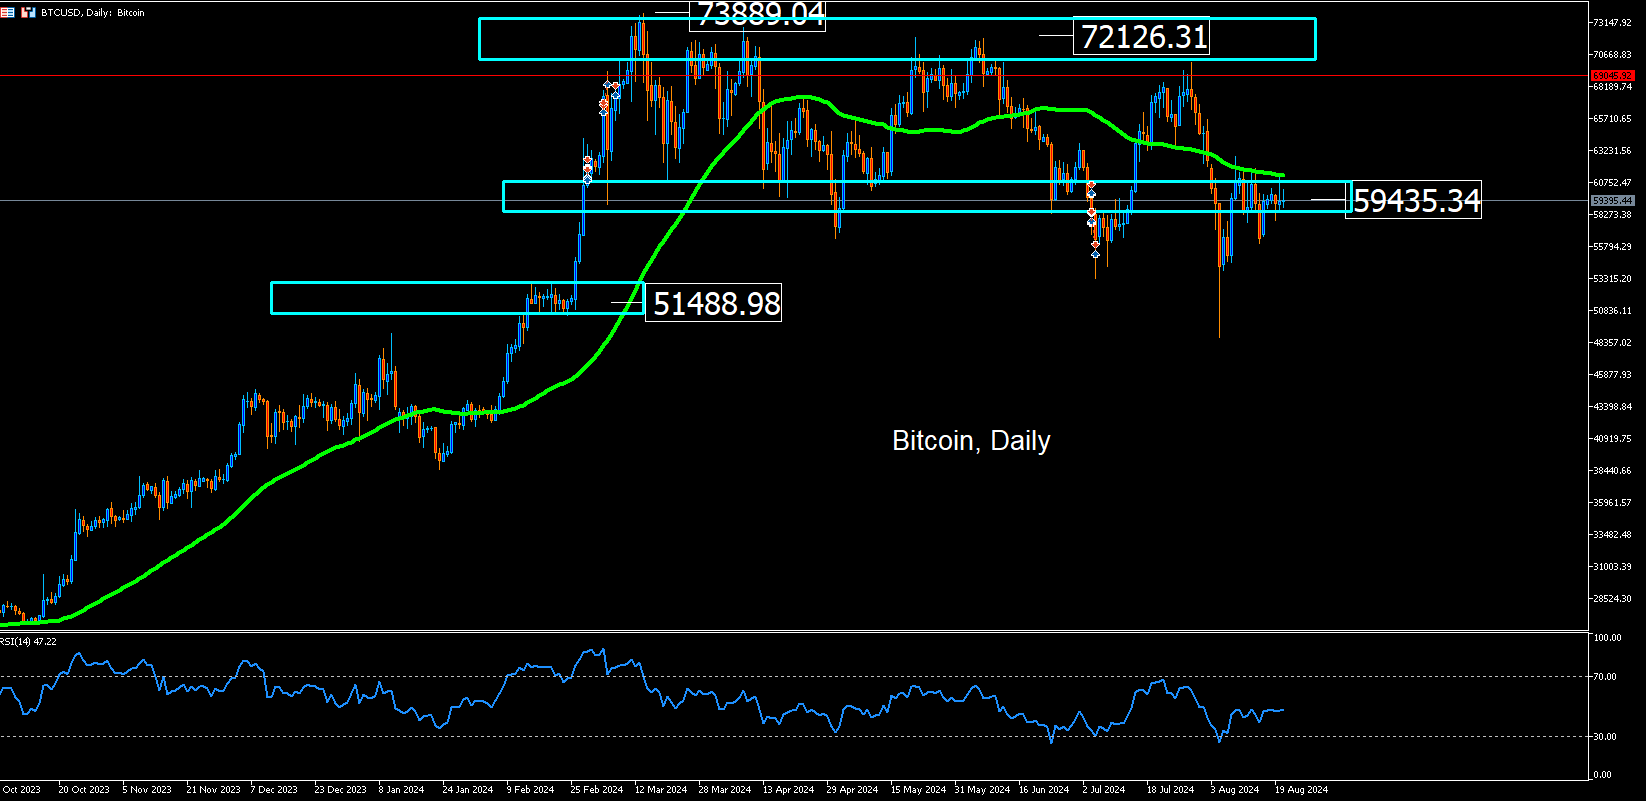Viewport: 1646px width, 801px height.
Task: Click the 8 Jan 2024 date label
Action: [402, 790]
